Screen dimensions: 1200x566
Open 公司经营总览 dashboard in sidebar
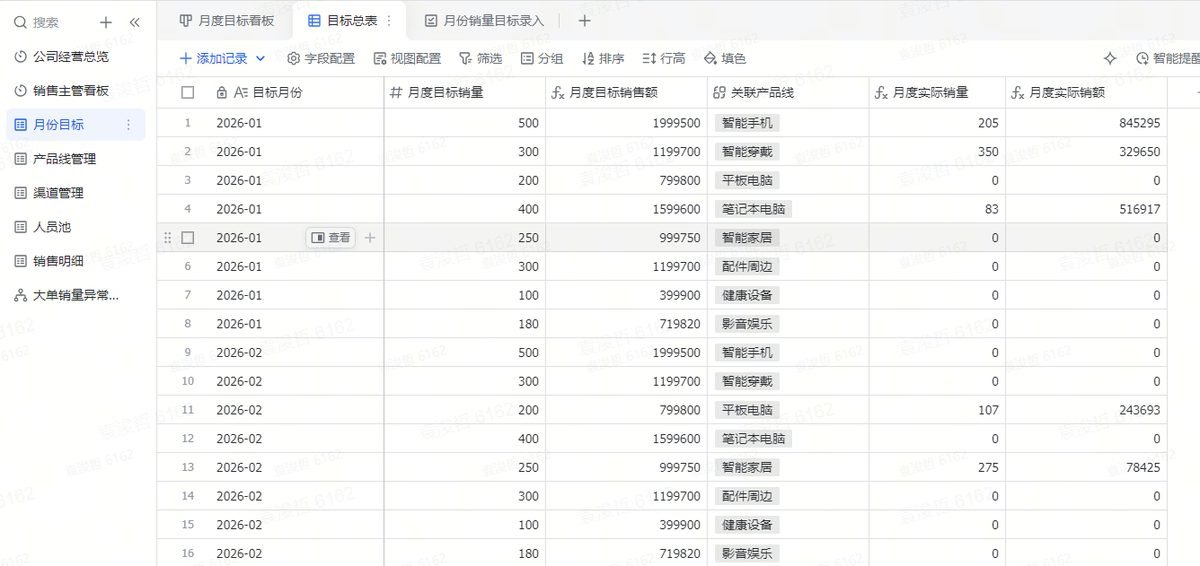(72, 57)
